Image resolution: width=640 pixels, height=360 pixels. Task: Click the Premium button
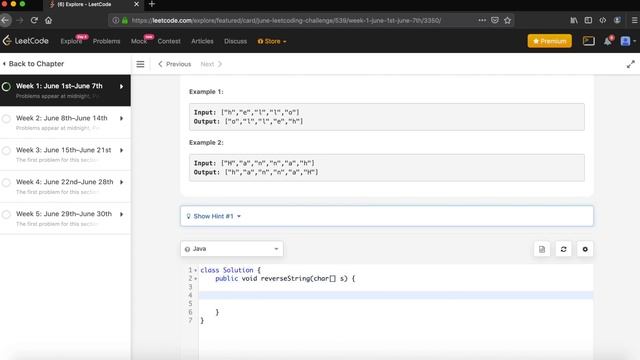click(549, 41)
